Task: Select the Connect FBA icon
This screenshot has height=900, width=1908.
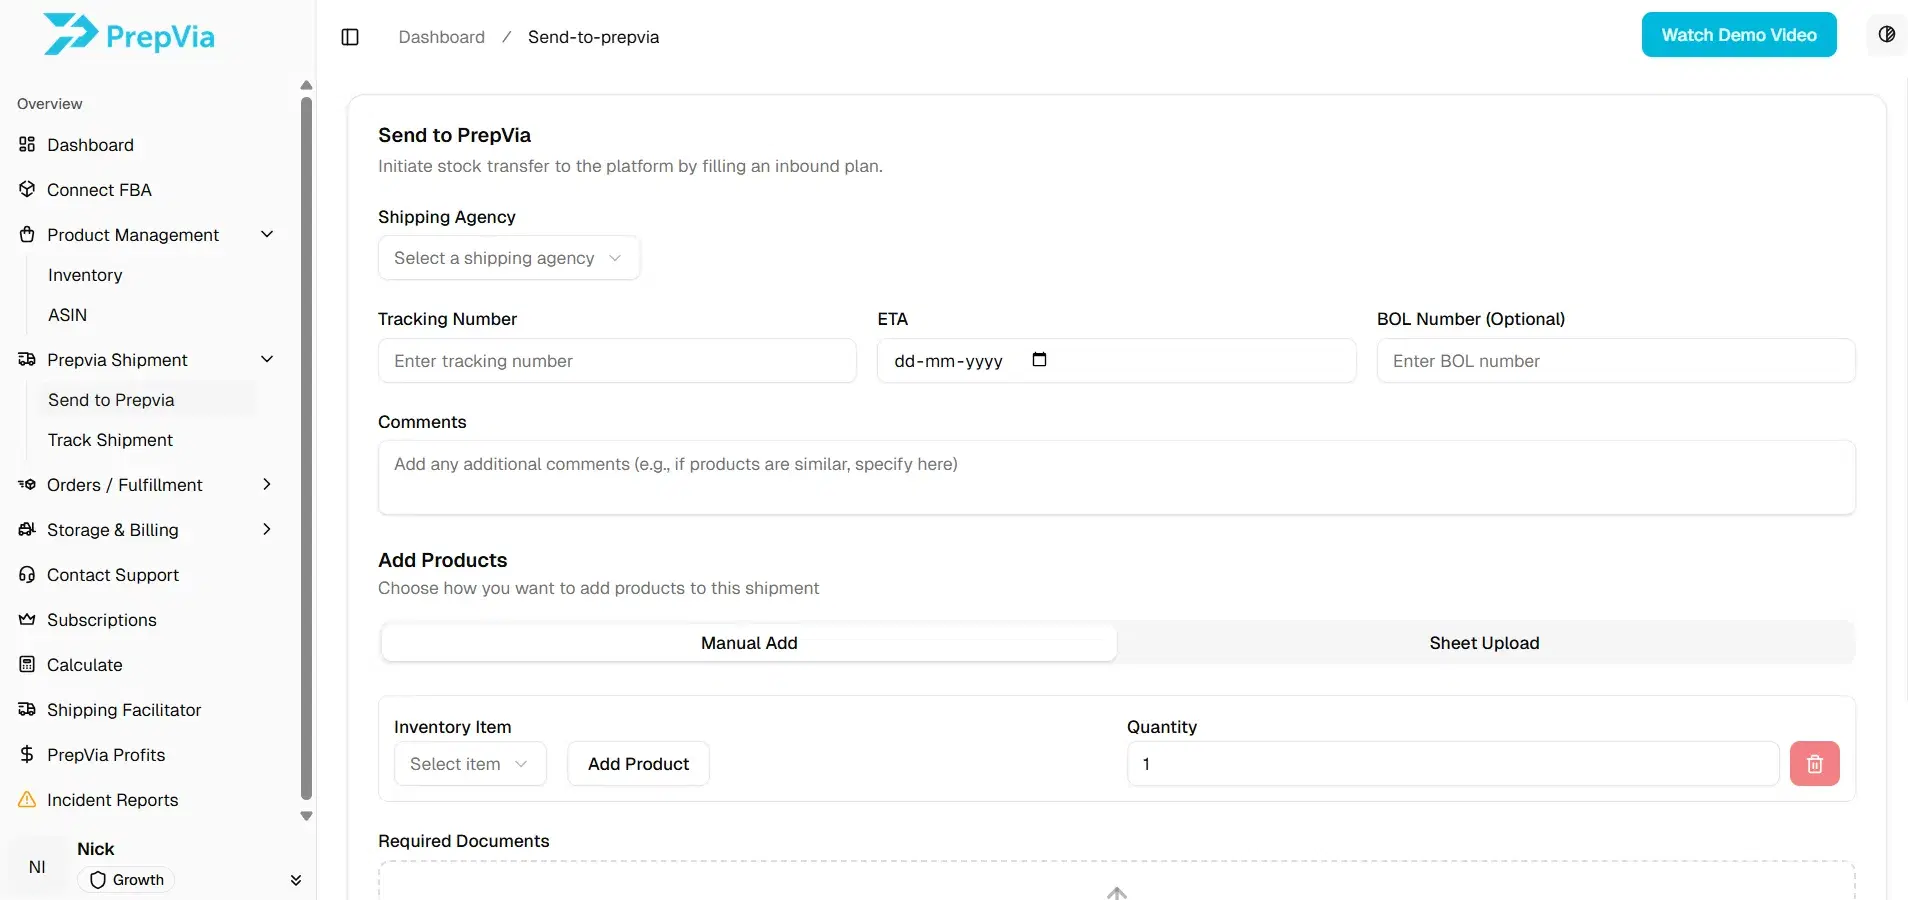Action: (x=26, y=190)
